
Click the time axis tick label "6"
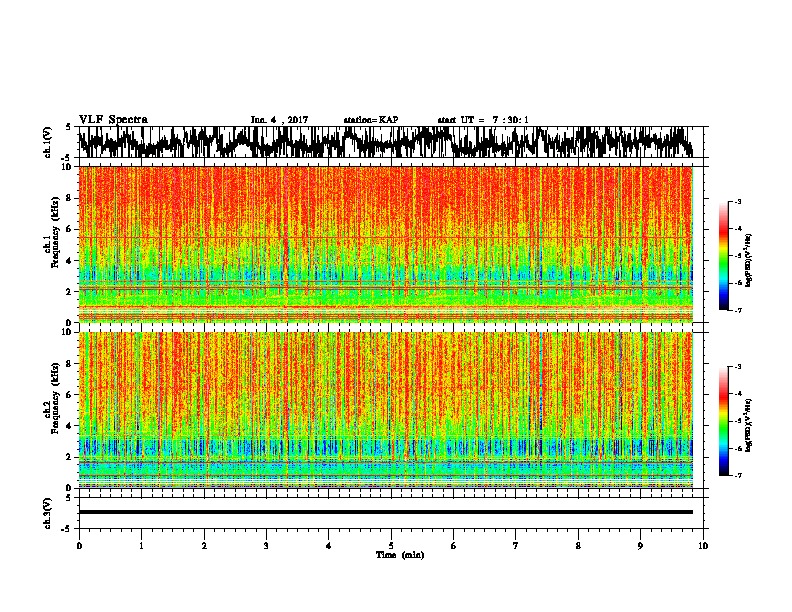pos(454,546)
